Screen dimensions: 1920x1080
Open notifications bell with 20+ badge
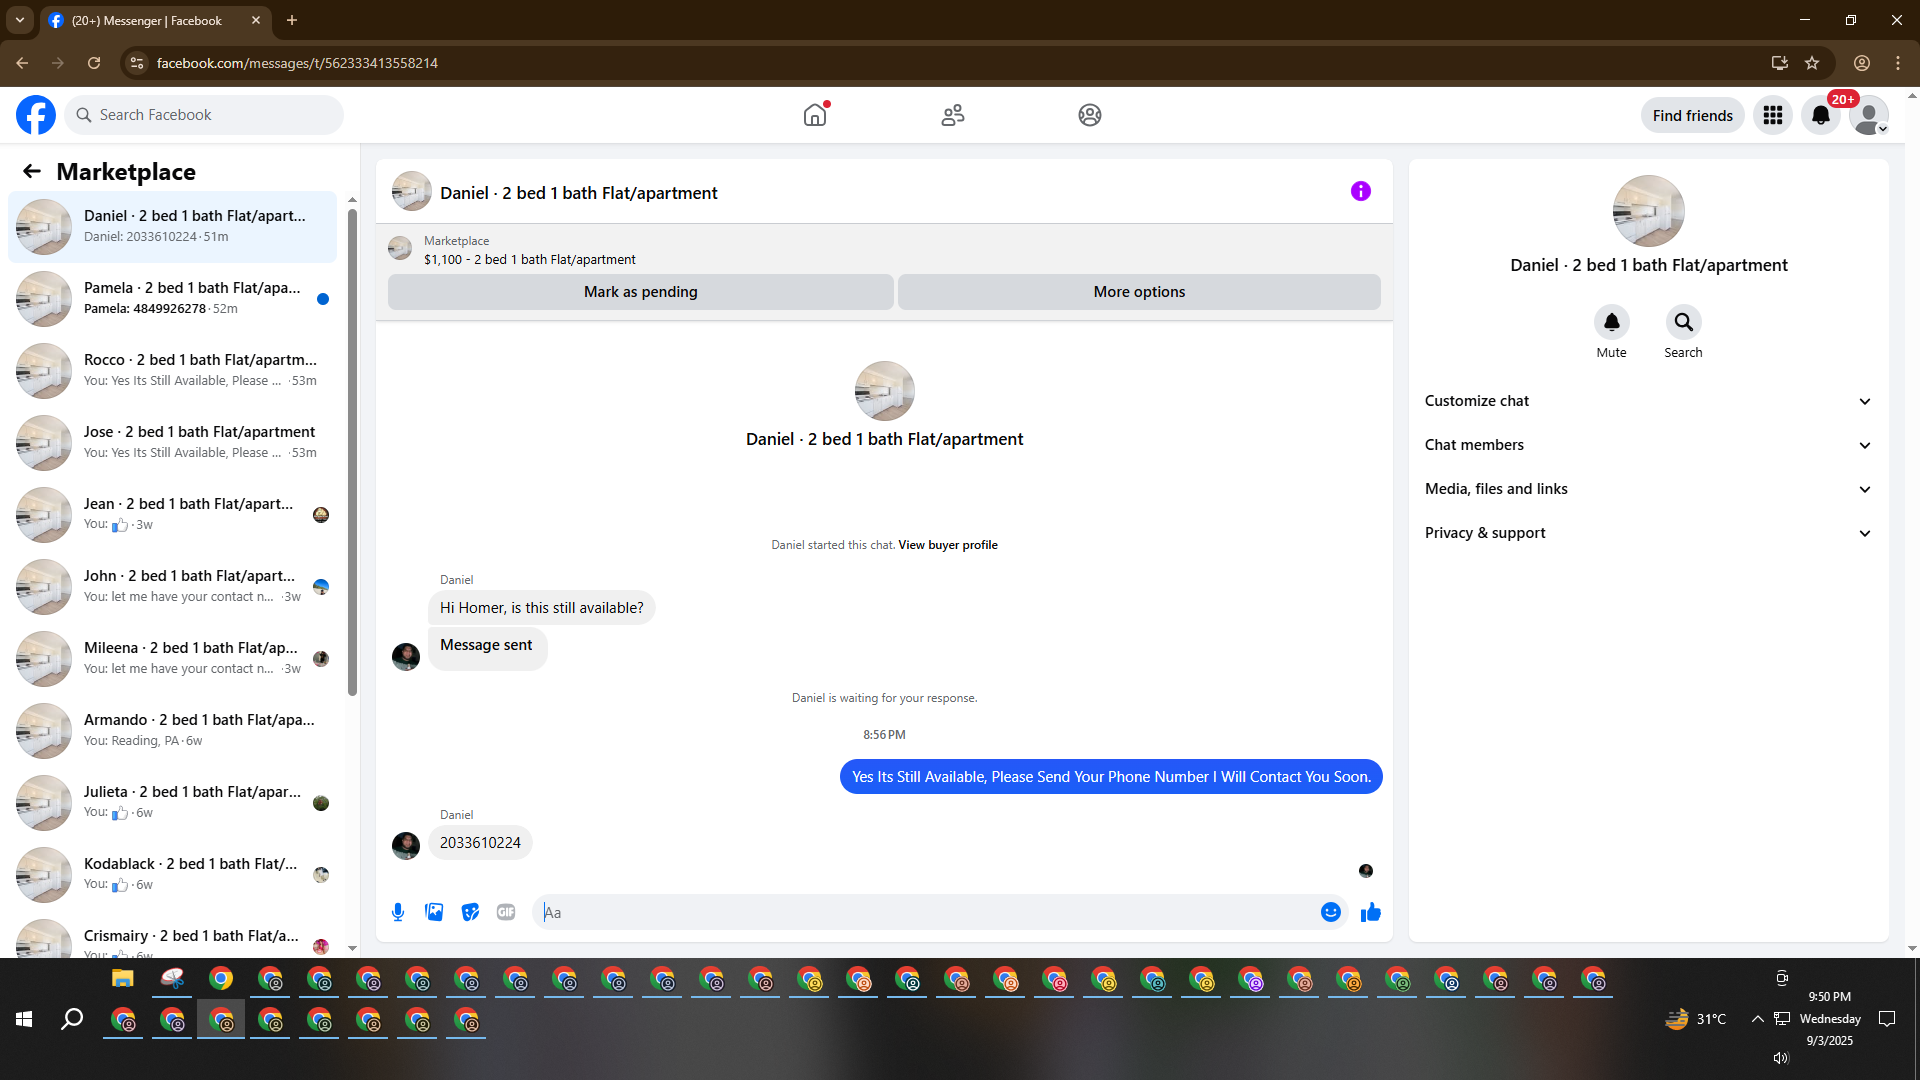[x=1821, y=115]
